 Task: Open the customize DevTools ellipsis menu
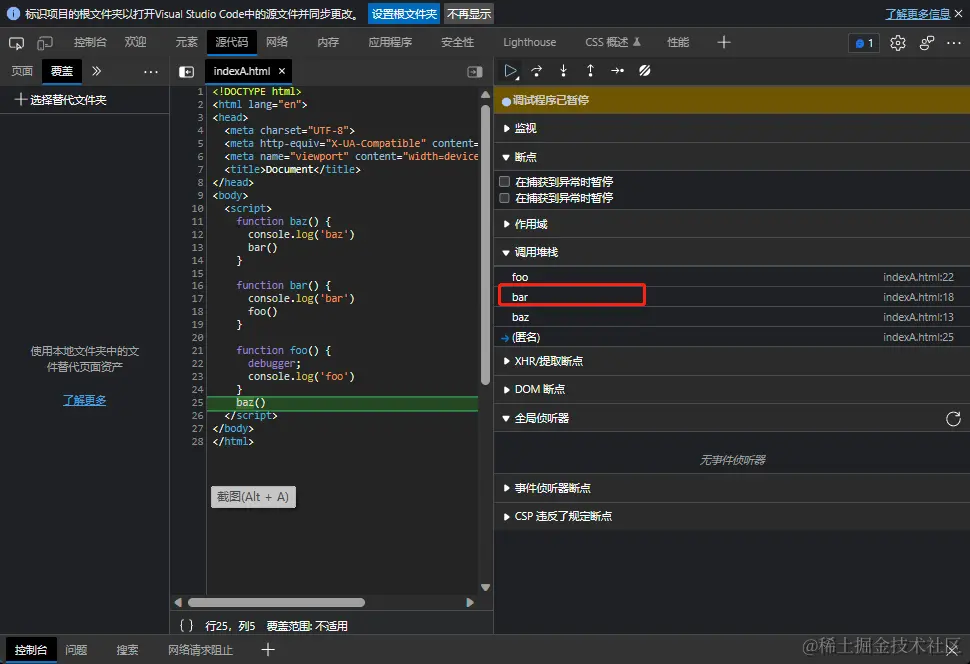click(x=954, y=43)
